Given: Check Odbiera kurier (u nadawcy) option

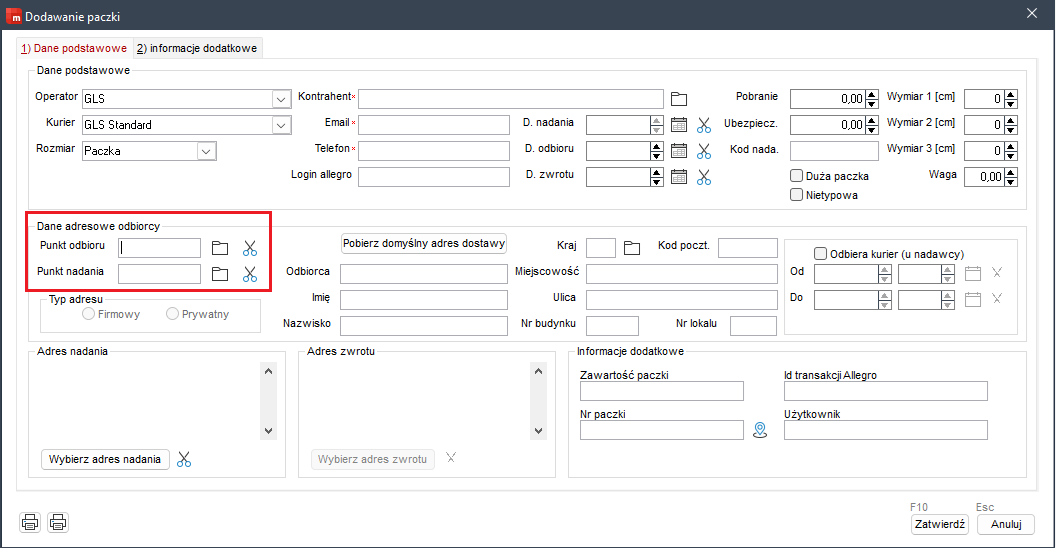Looking at the screenshot, I should pyautogui.click(x=821, y=254).
